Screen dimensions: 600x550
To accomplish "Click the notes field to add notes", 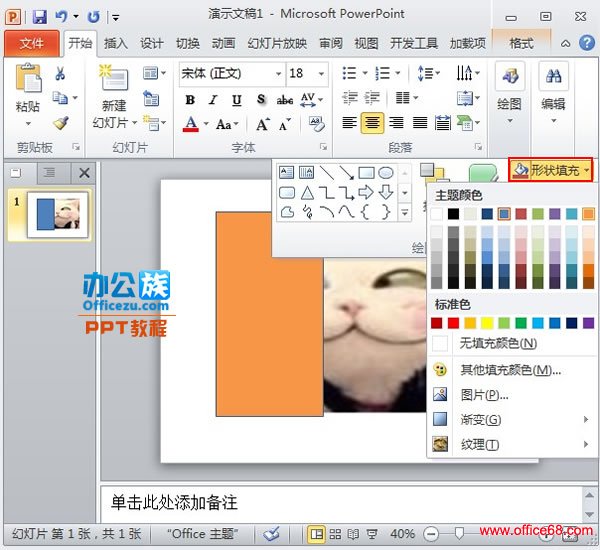I will pos(341,503).
